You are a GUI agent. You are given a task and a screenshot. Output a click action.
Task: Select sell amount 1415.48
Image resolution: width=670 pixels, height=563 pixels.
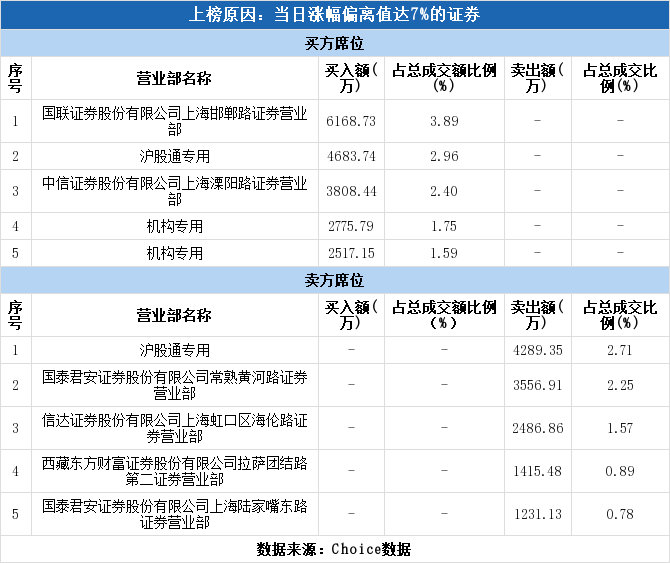pyautogui.click(x=538, y=472)
